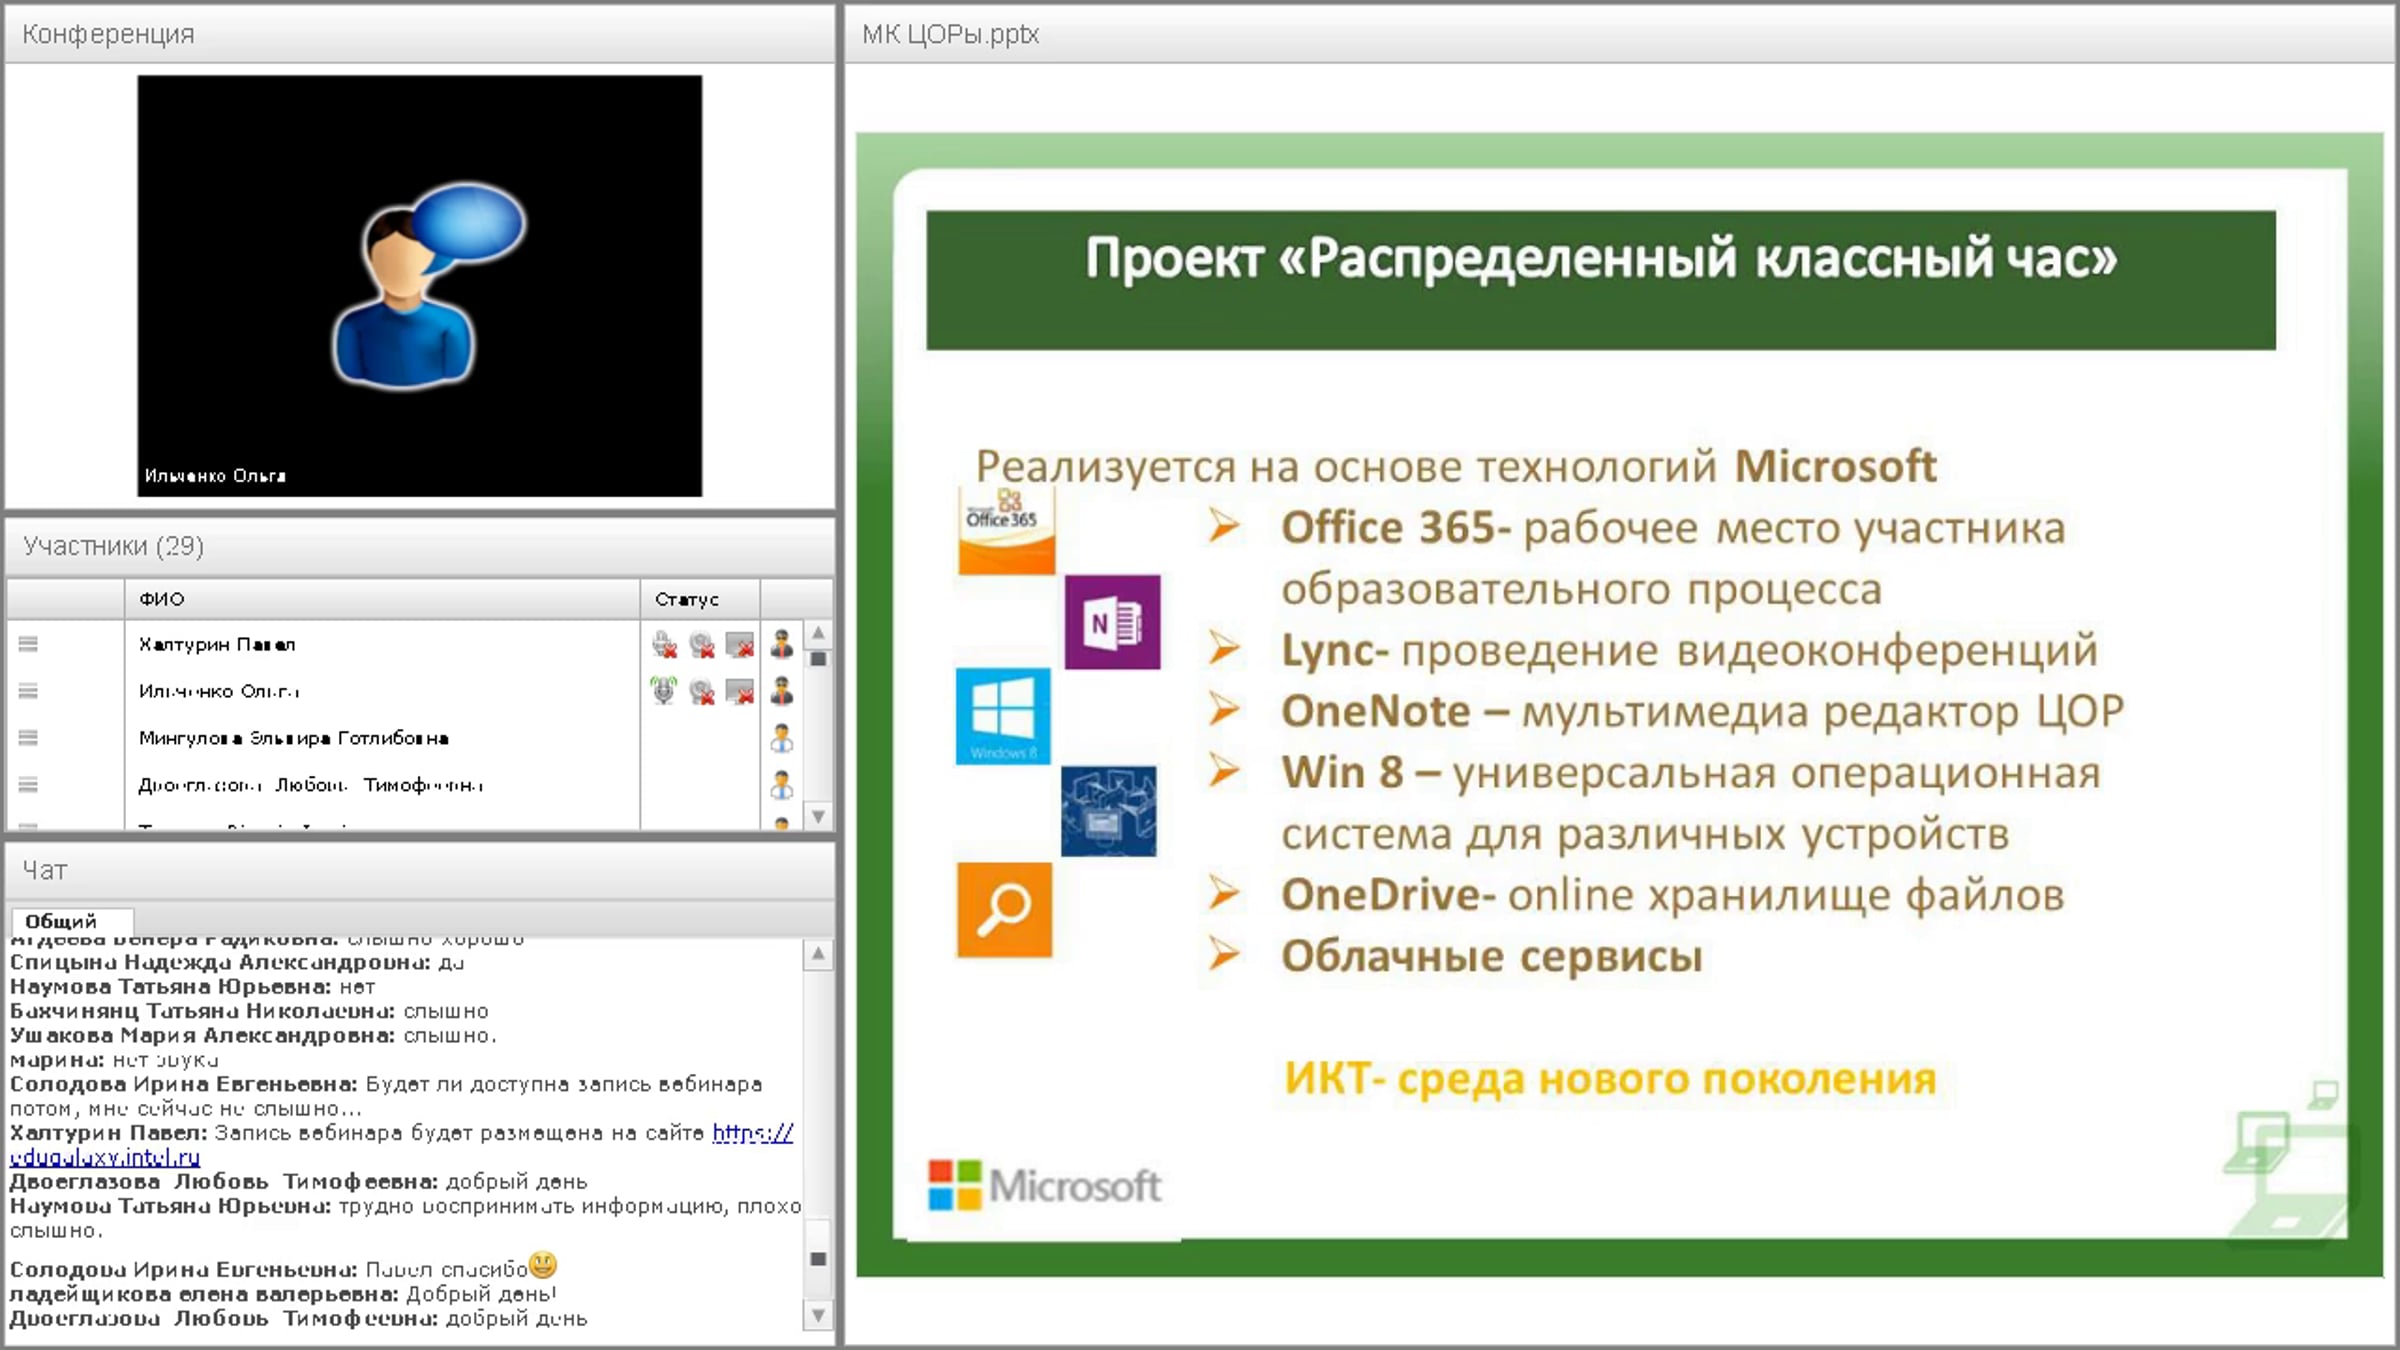The height and width of the screenshot is (1350, 2400).
Task: Click the chat message from Спицына Надежда Александровна
Action: pyautogui.click(x=237, y=963)
